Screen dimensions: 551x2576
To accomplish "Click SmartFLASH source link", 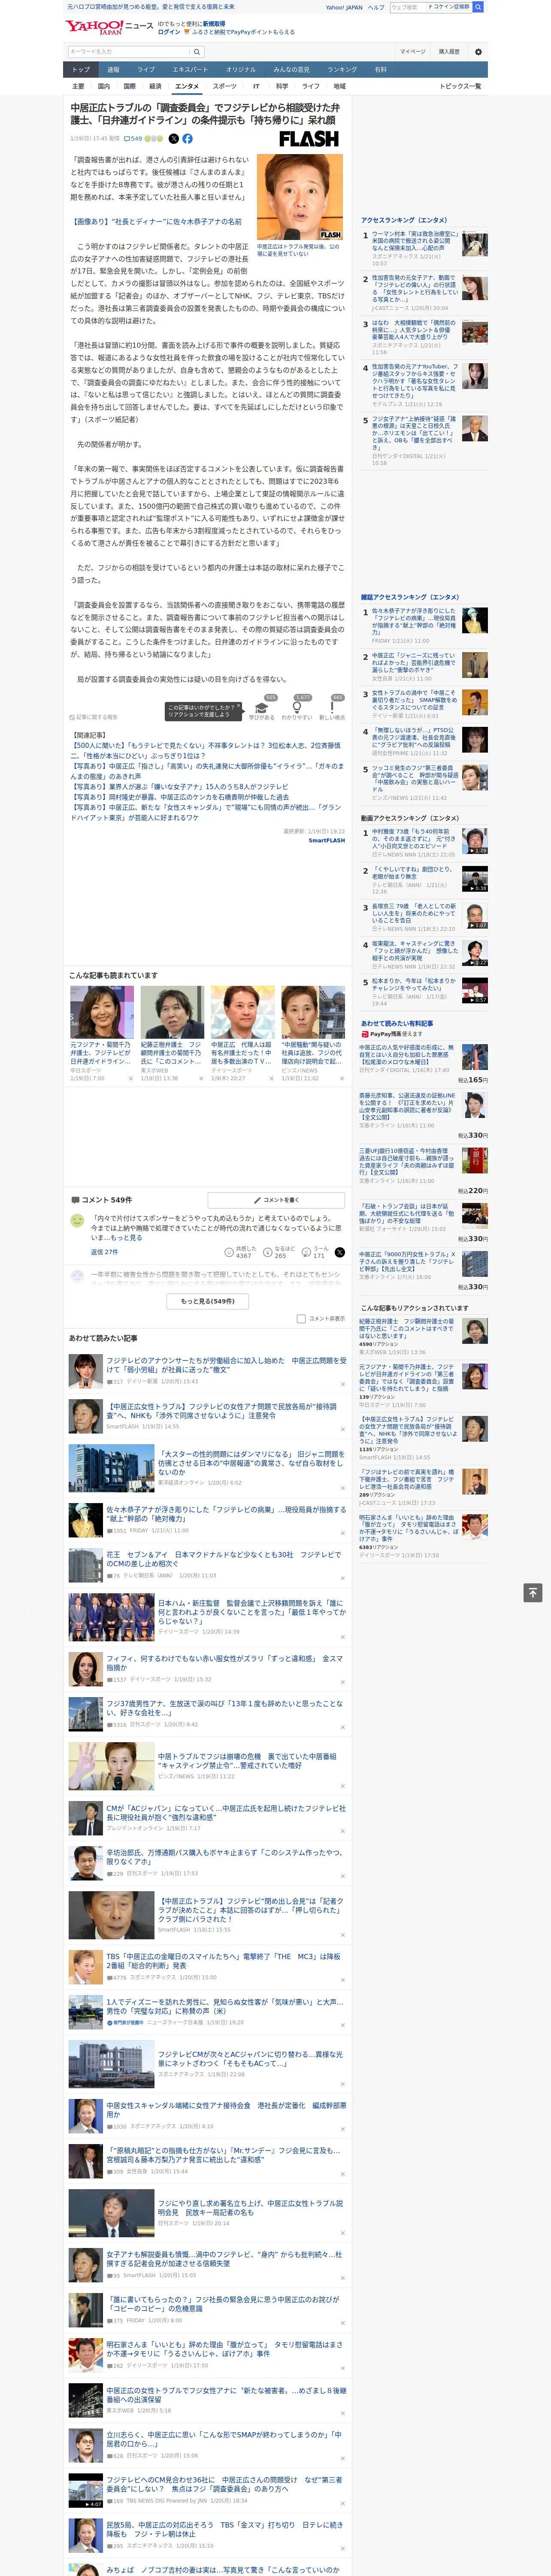I will [x=326, y=840].
